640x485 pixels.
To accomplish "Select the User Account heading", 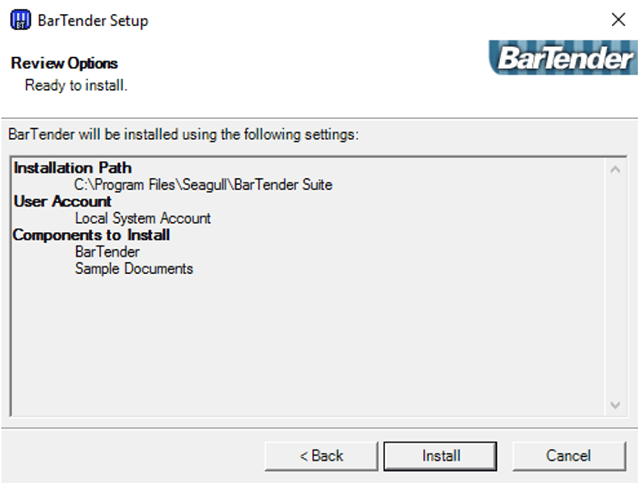I will pos(62,201).
